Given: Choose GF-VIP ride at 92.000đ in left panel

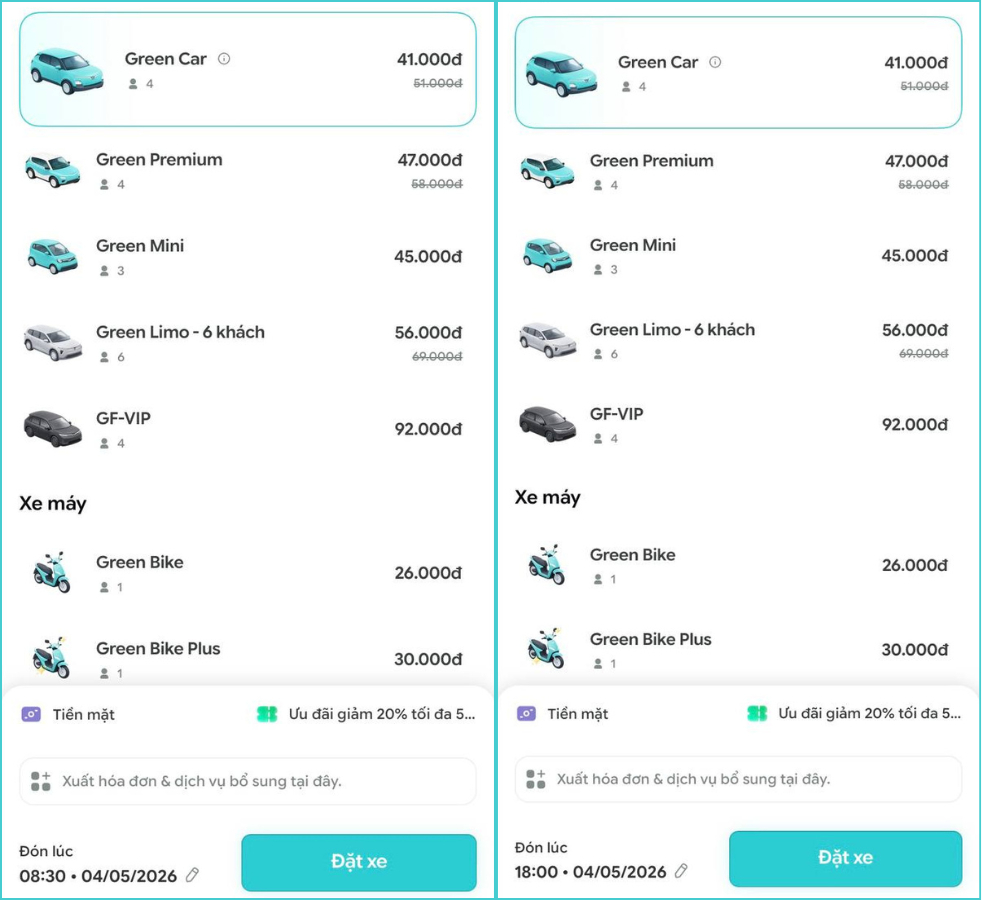Looking at the screenshot, I should (247, 430).
